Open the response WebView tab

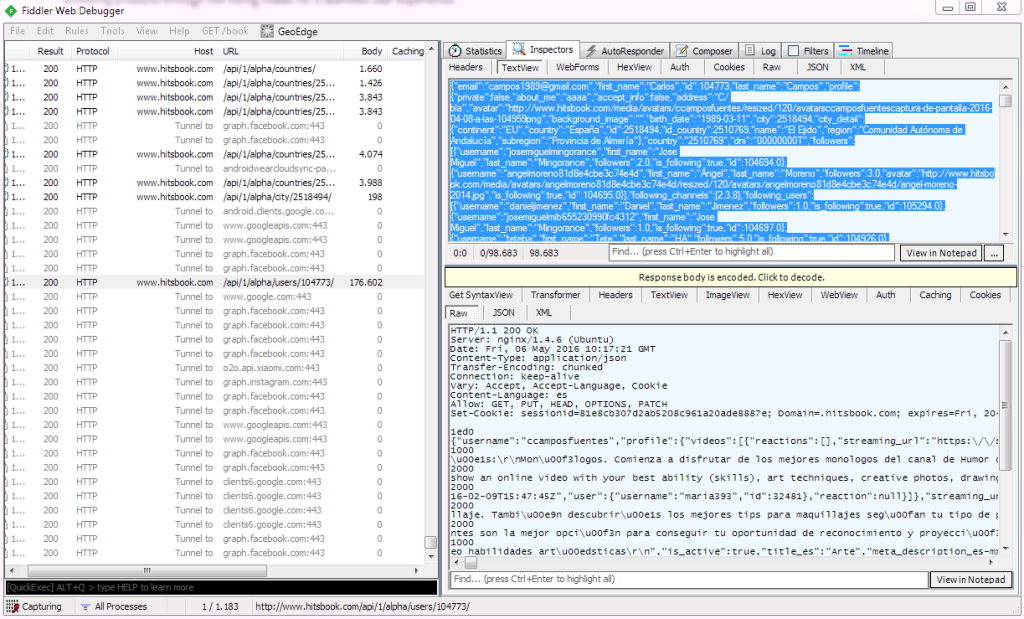point(839,295)
